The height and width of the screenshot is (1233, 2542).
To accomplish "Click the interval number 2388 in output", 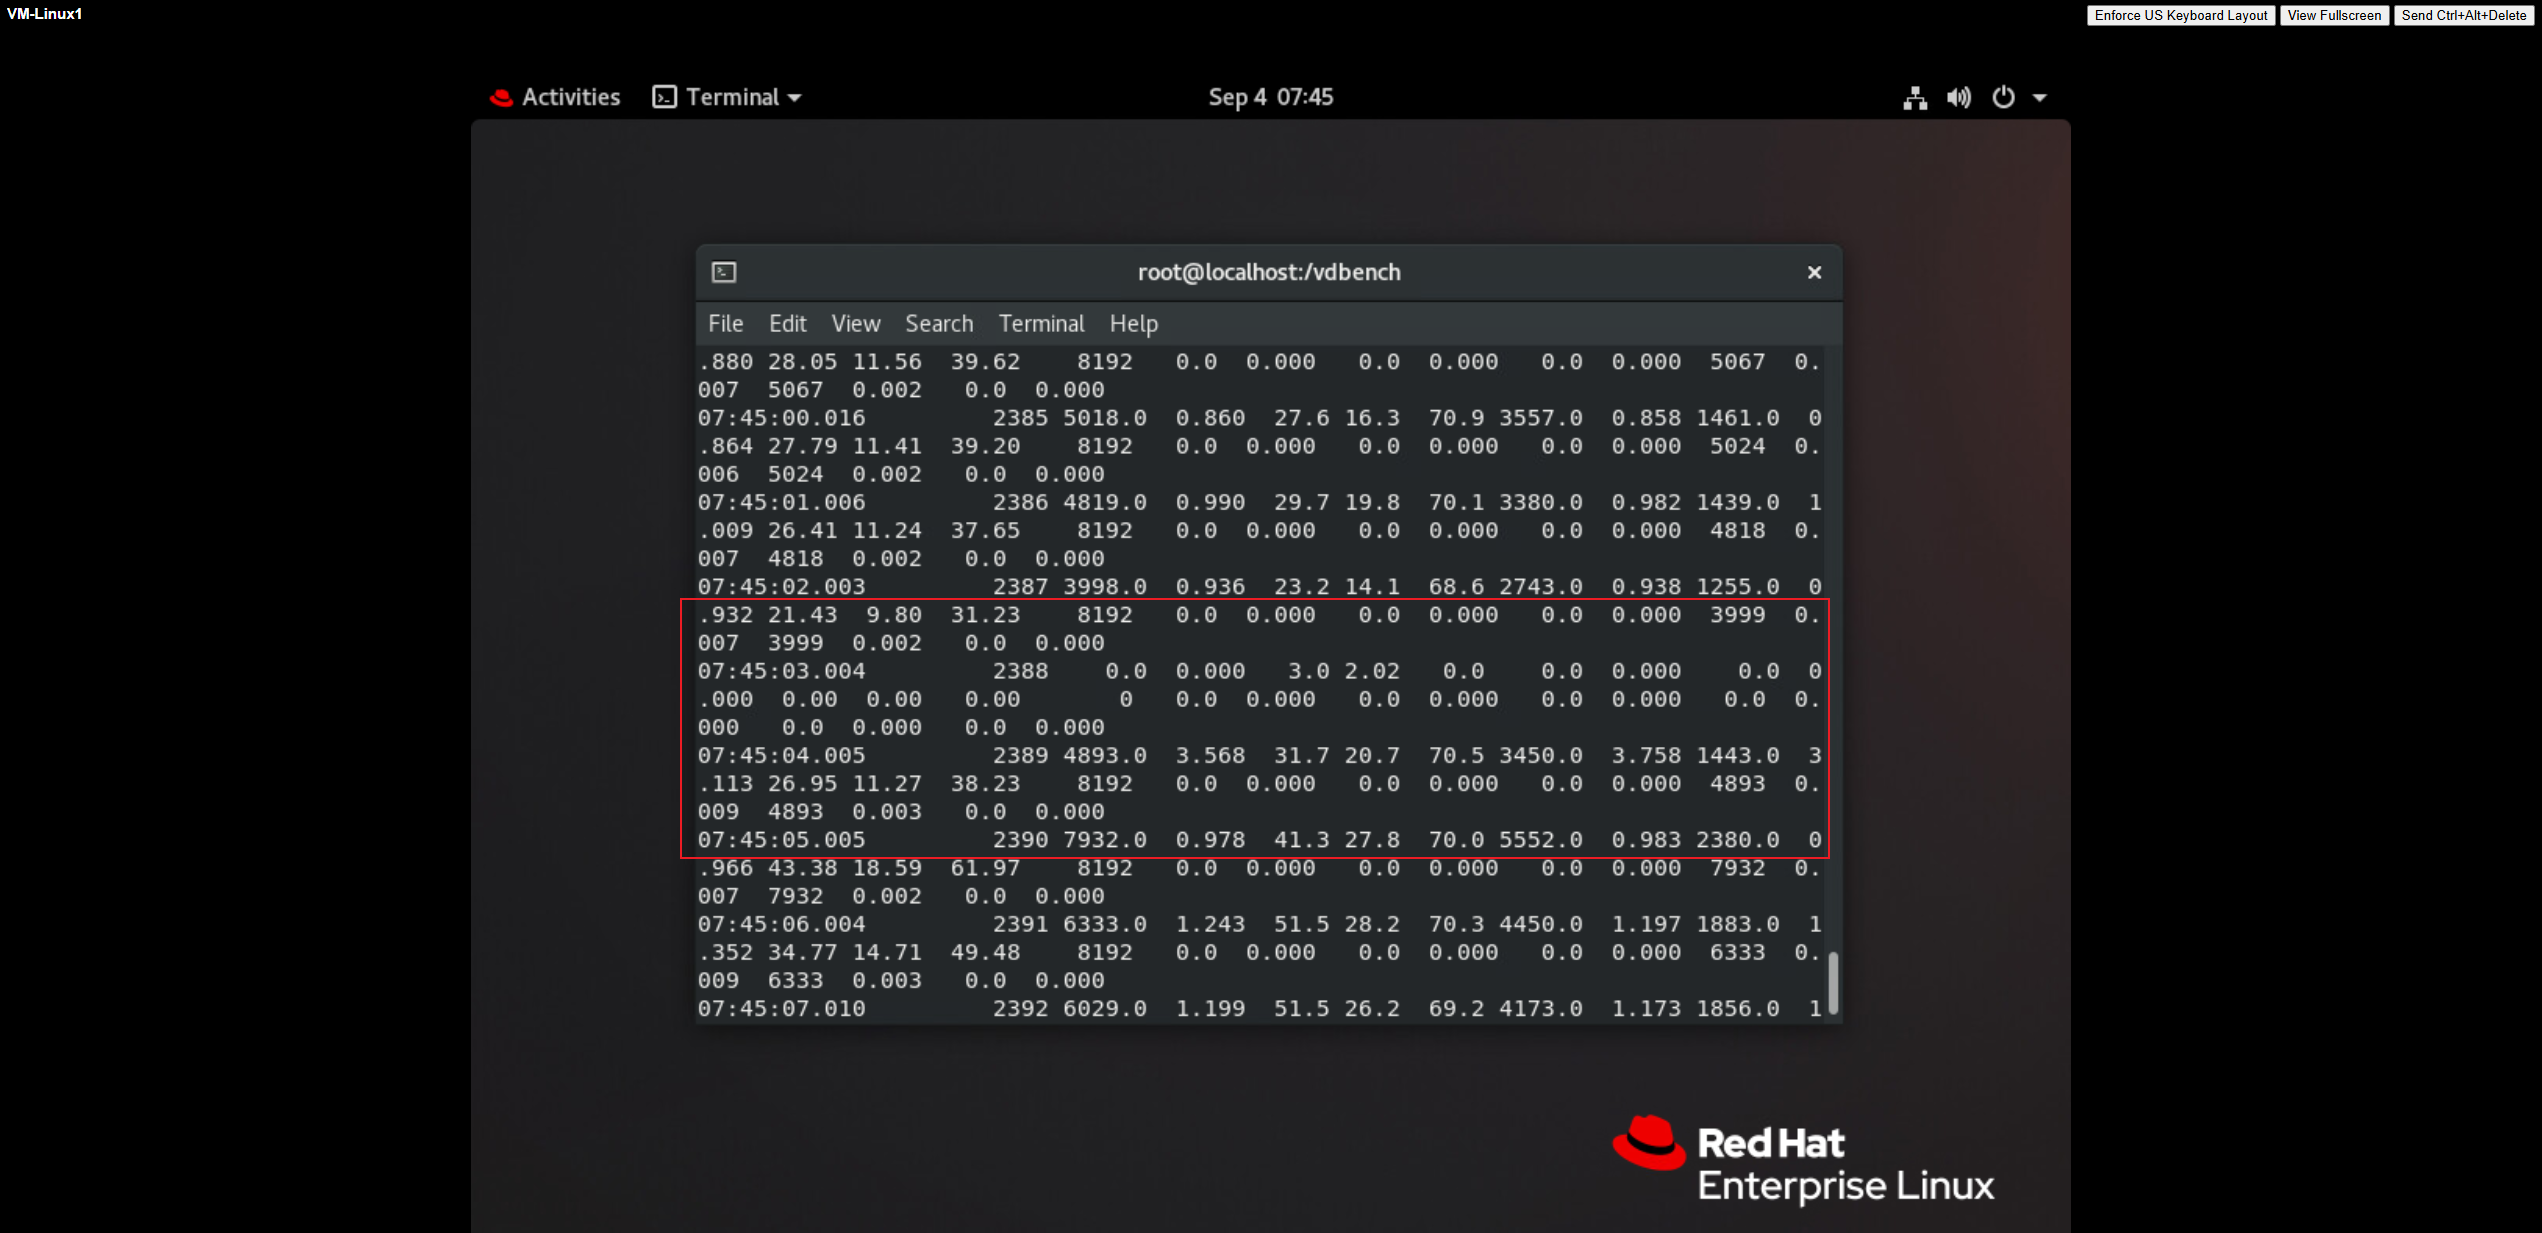I will click(x=1020, y=671).
